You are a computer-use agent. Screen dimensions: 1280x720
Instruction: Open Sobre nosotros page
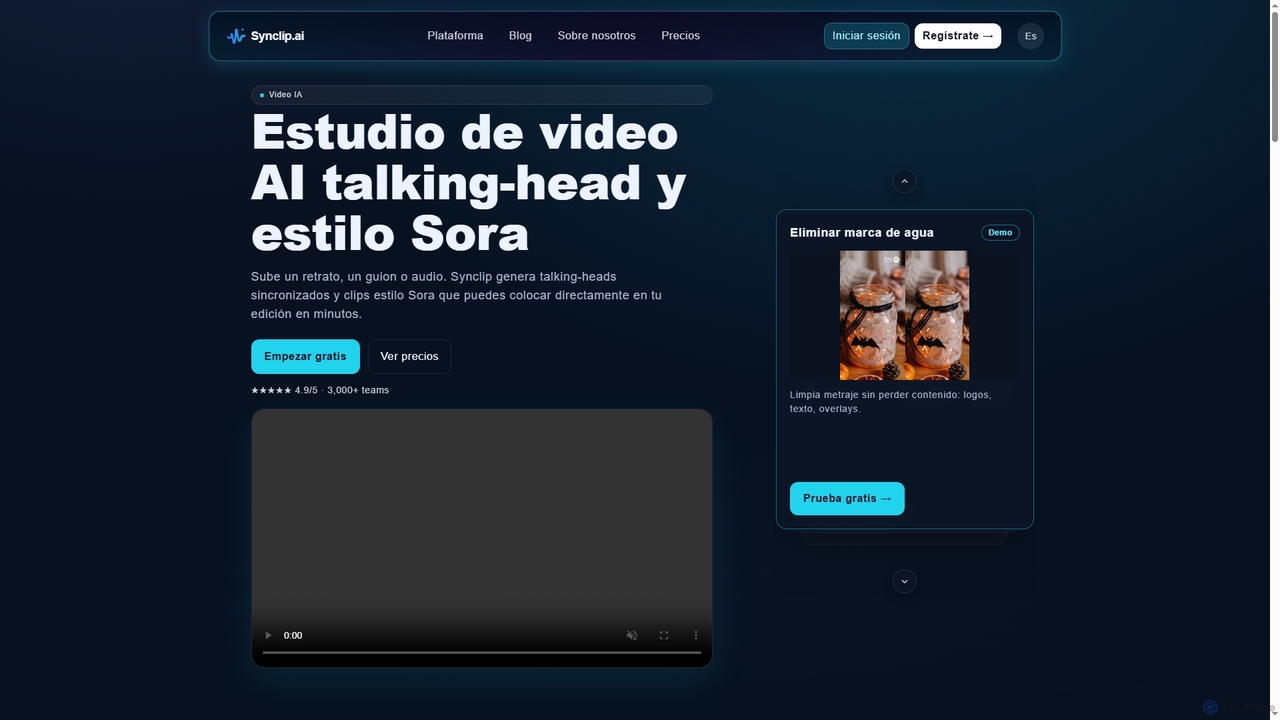tap(596, 36)
